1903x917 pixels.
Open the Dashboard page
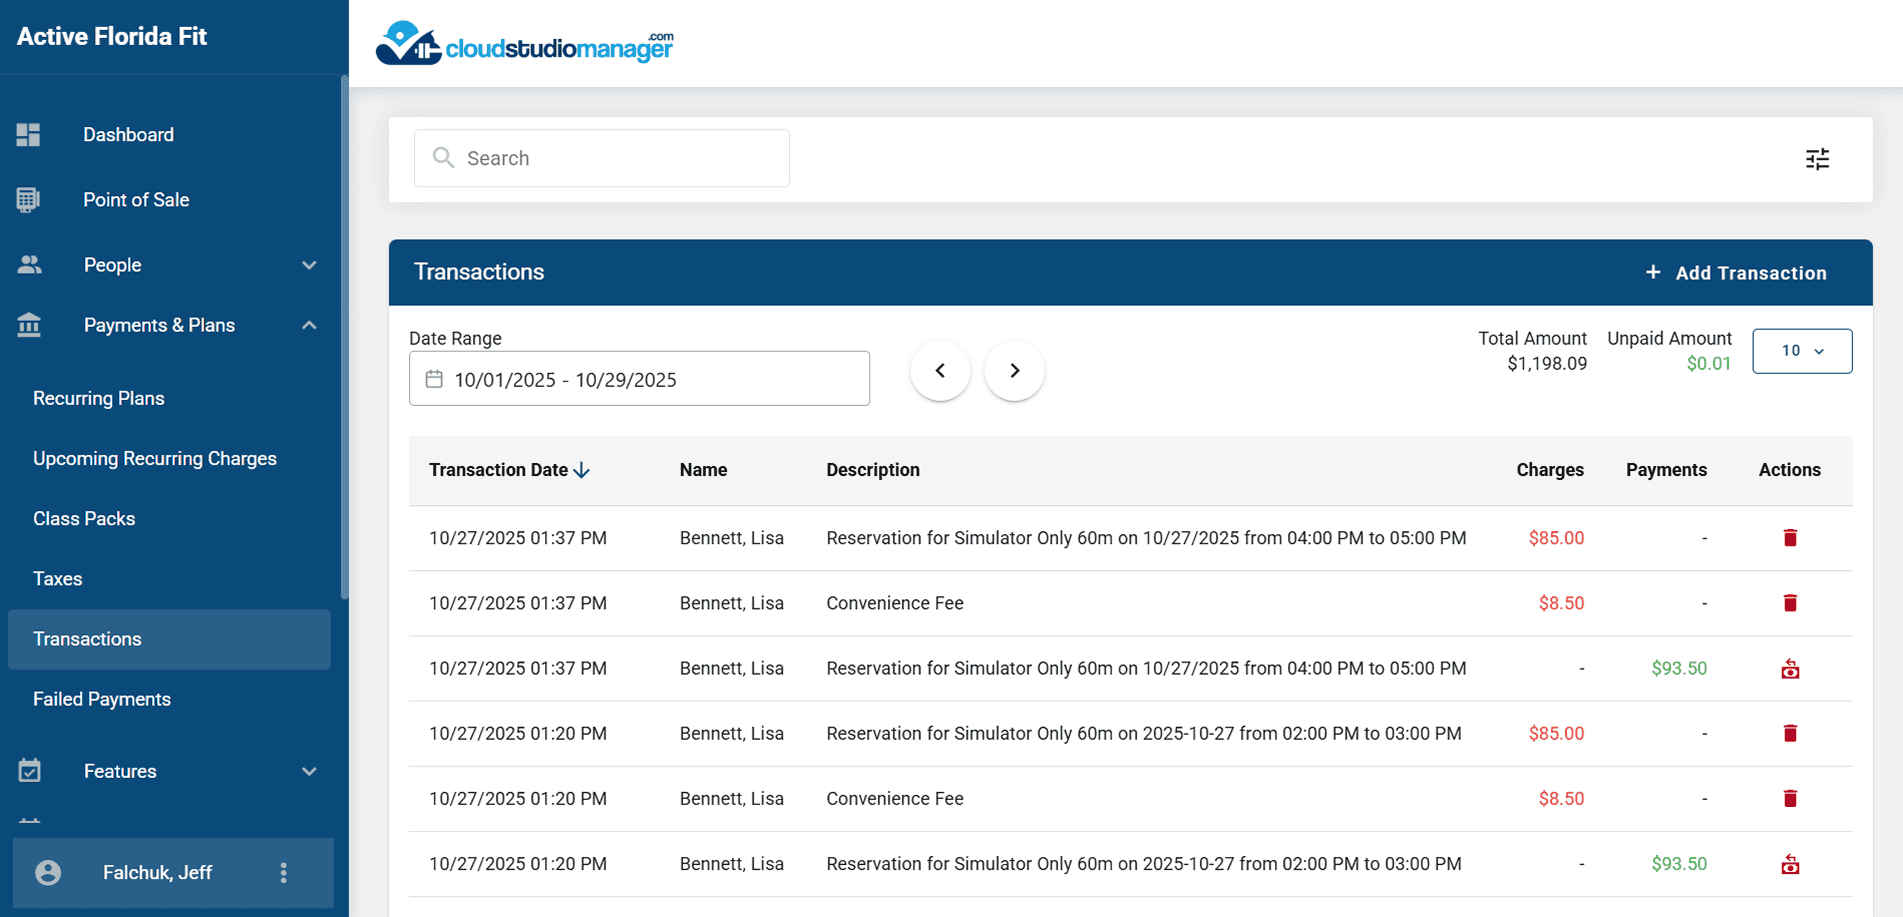pos(128,135)
